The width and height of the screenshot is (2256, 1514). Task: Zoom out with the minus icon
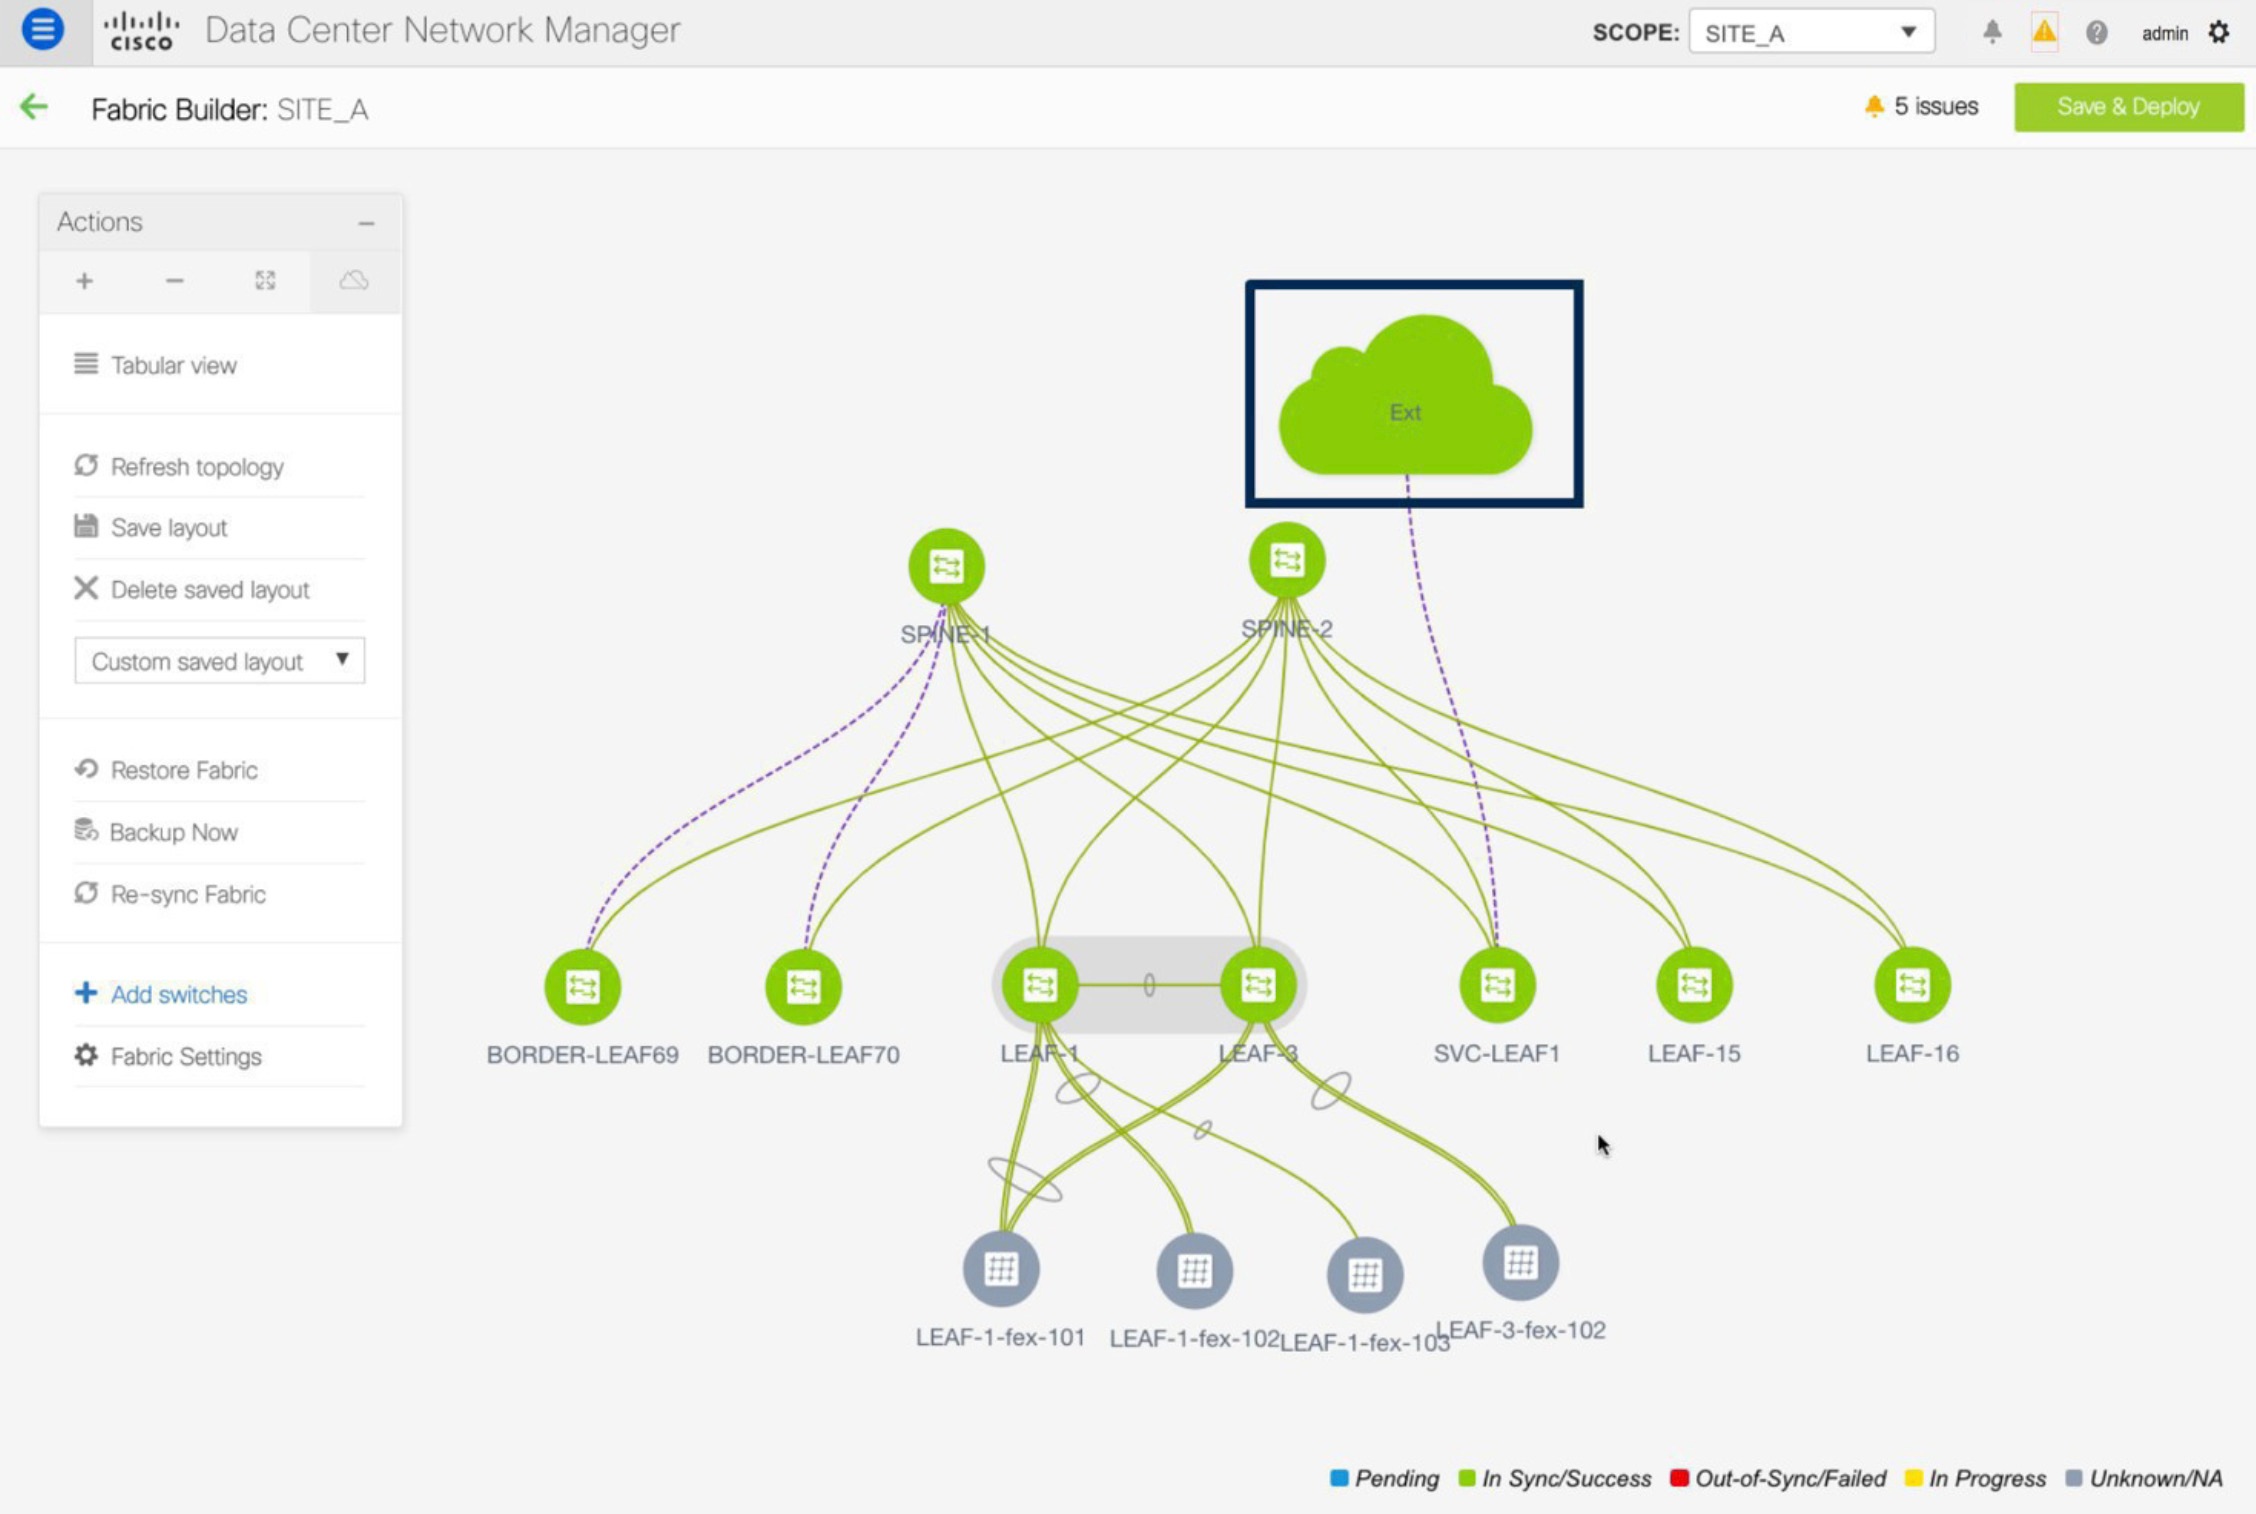click(x=175, y=281)
